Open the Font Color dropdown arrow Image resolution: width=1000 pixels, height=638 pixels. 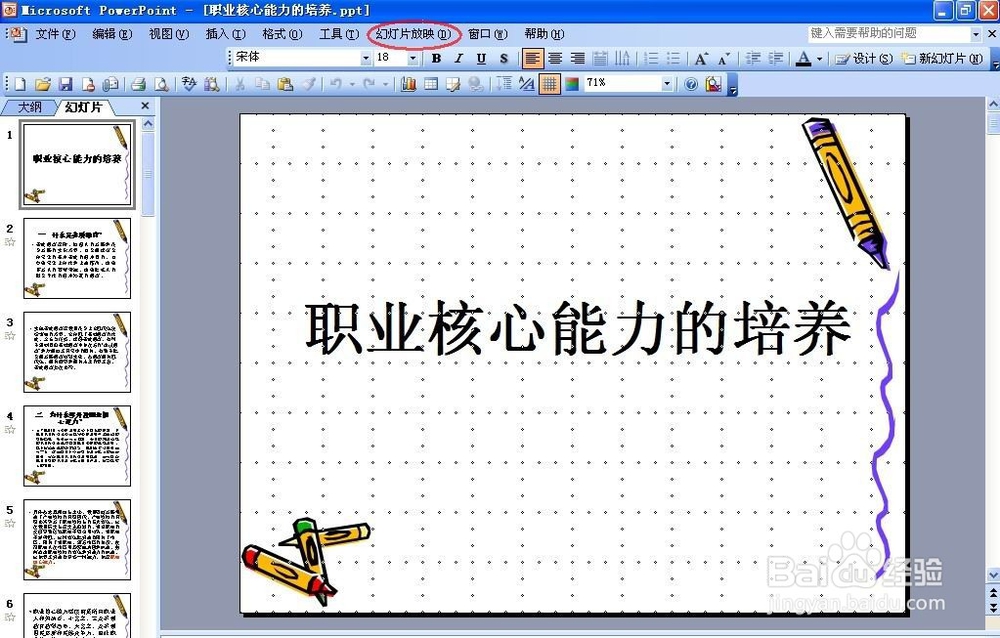819,59
